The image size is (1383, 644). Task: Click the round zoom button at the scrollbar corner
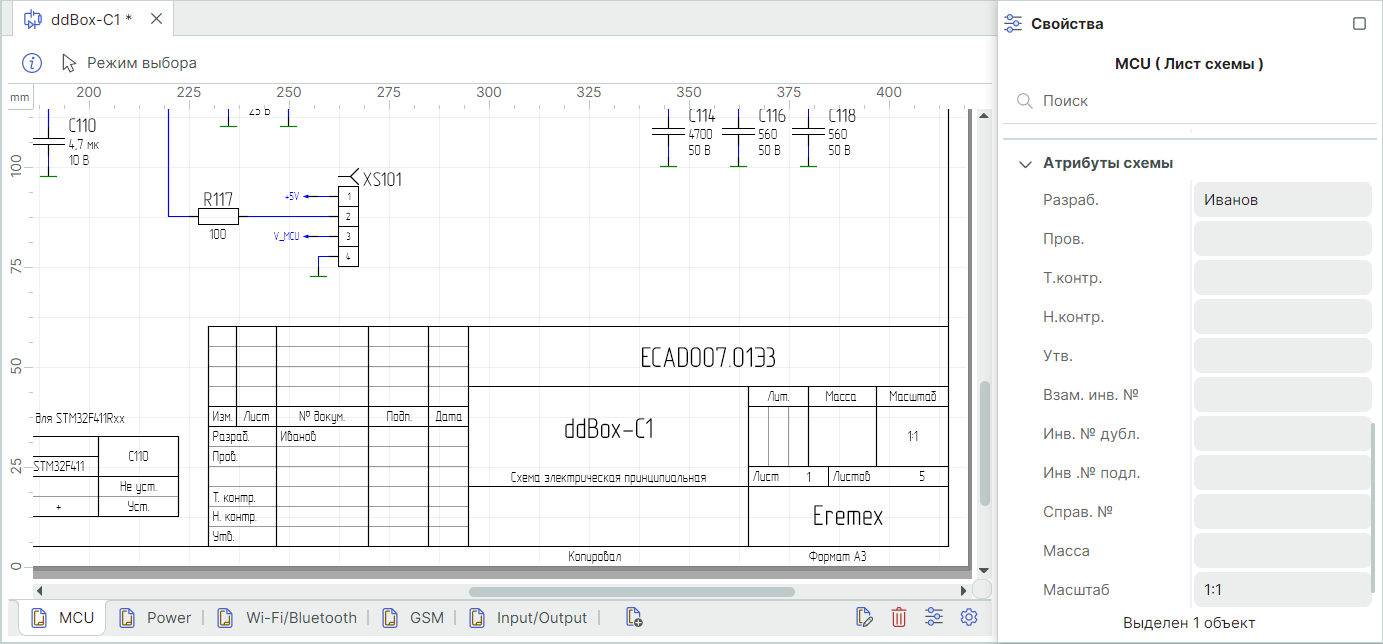981,590
